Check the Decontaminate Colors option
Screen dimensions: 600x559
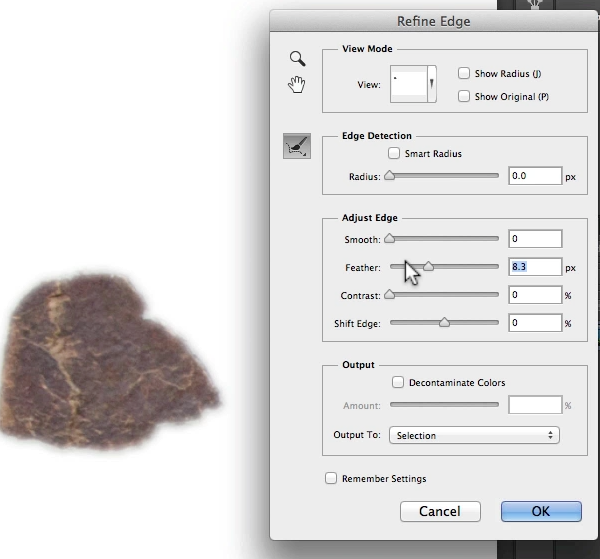[x=398, y=382]
